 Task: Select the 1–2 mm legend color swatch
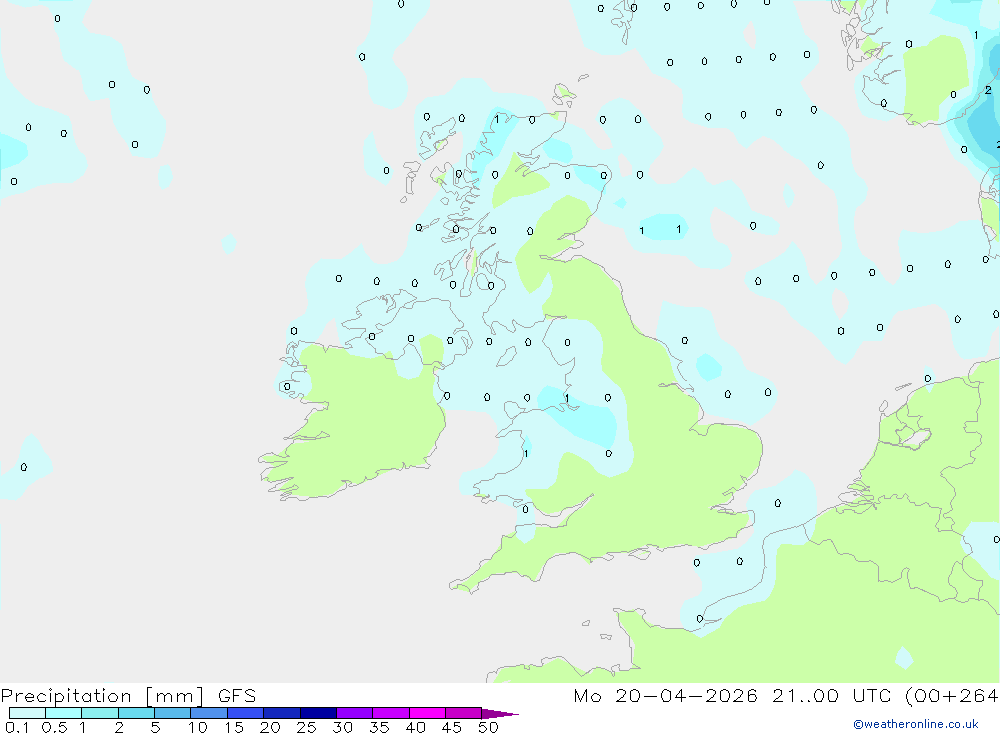pyautogui.click(x=100, y=713)
